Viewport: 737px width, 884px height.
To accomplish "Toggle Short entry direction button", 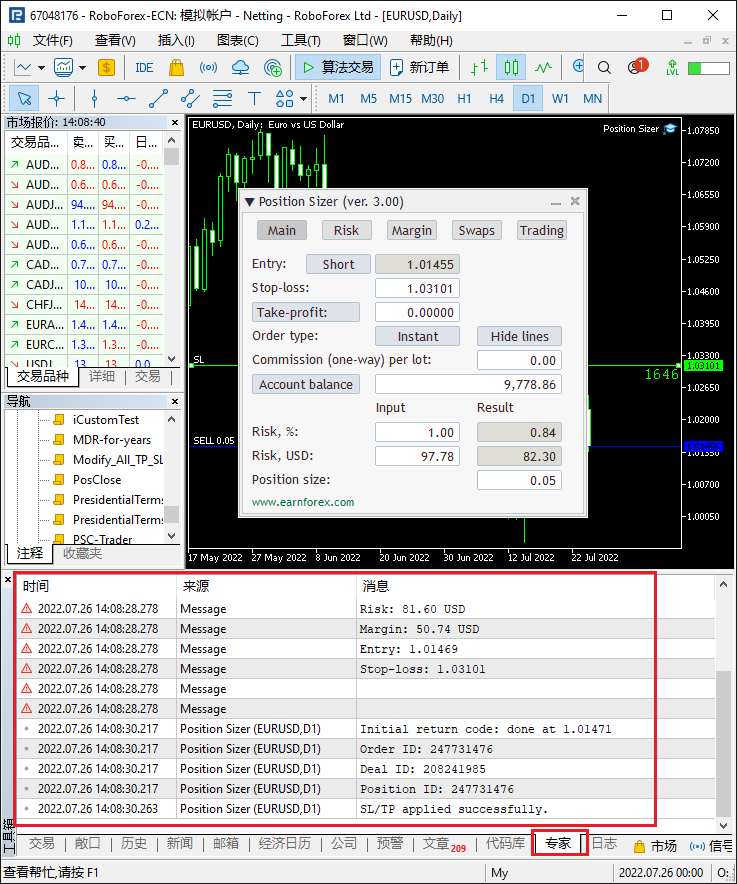I will pos(338,264).
